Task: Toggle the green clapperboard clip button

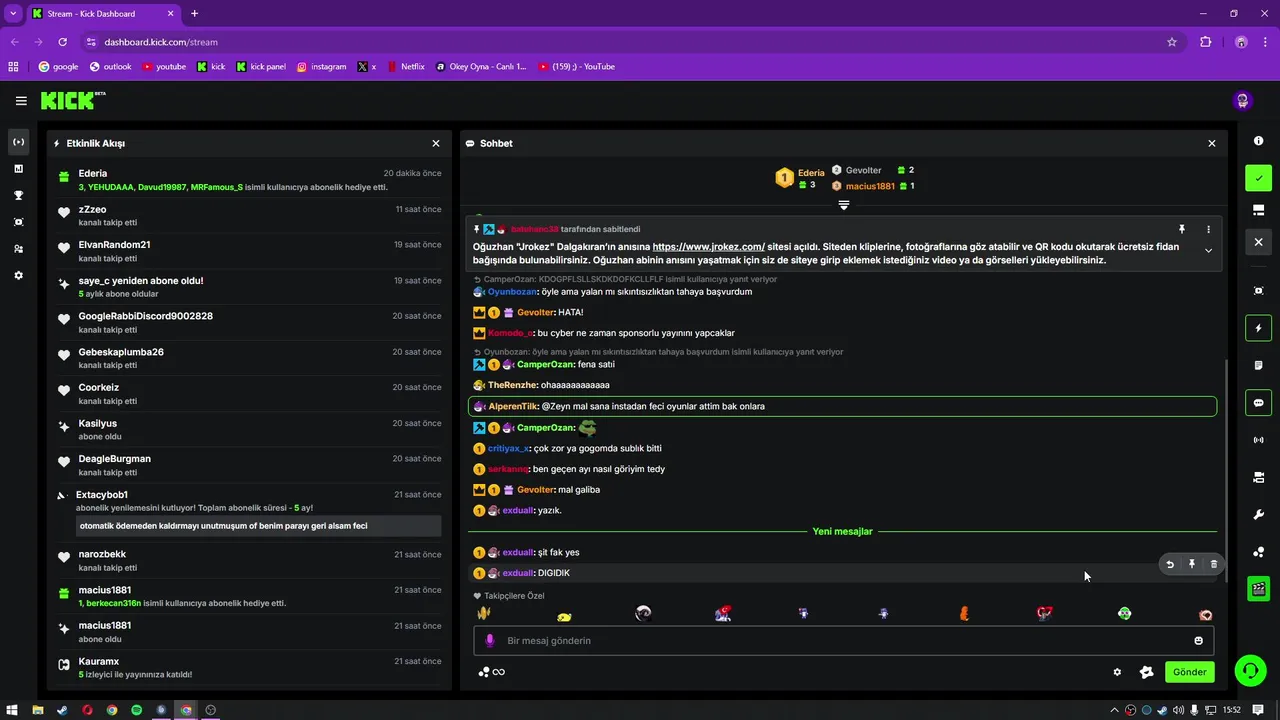Action: 1258,589
